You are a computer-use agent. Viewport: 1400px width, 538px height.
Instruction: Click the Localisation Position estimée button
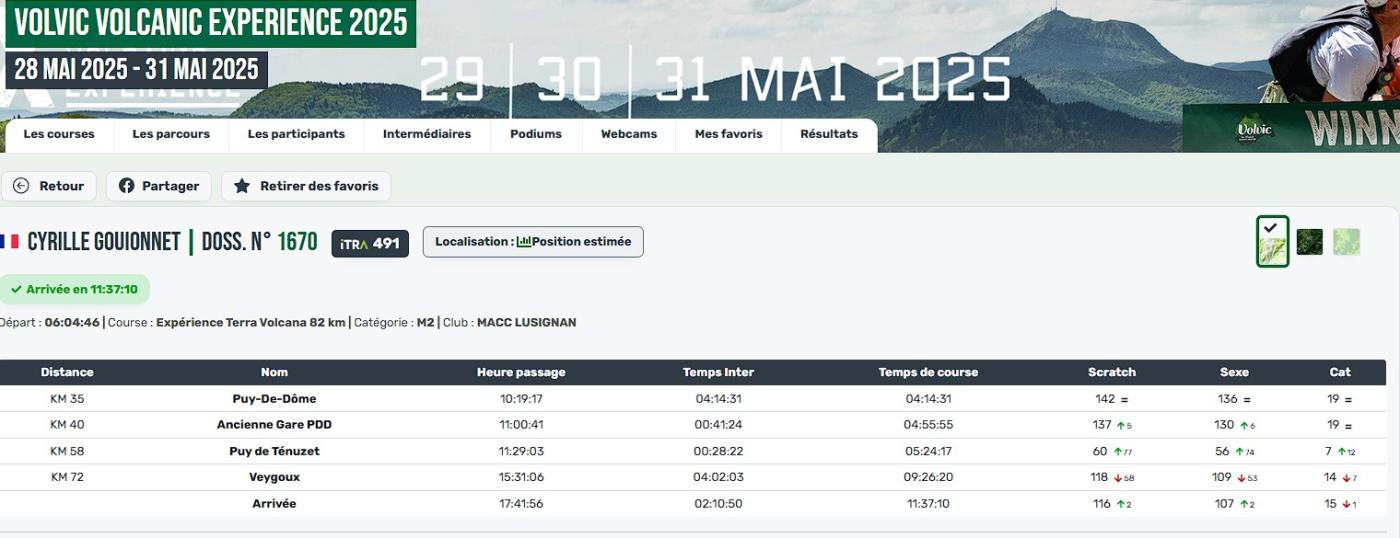point(533,242)
